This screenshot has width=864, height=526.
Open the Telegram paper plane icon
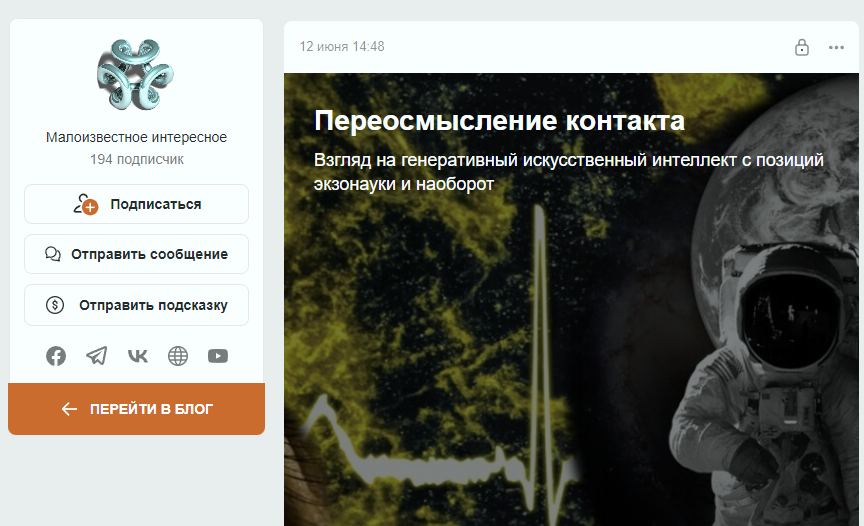96,356
